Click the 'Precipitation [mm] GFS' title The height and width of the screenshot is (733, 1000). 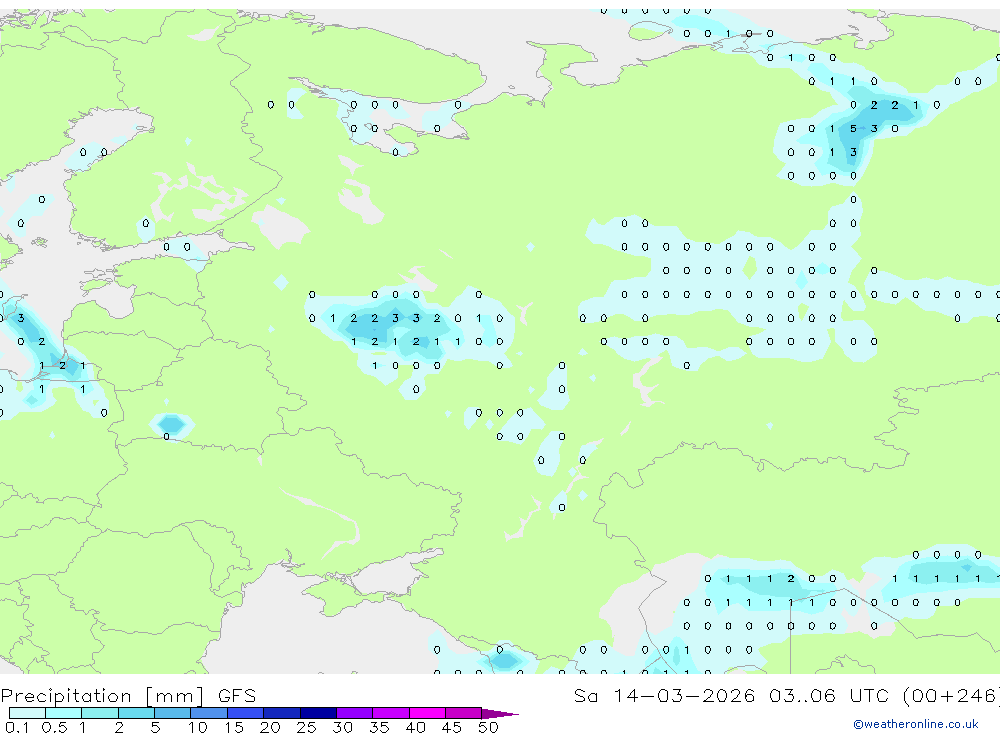point(128,695)
